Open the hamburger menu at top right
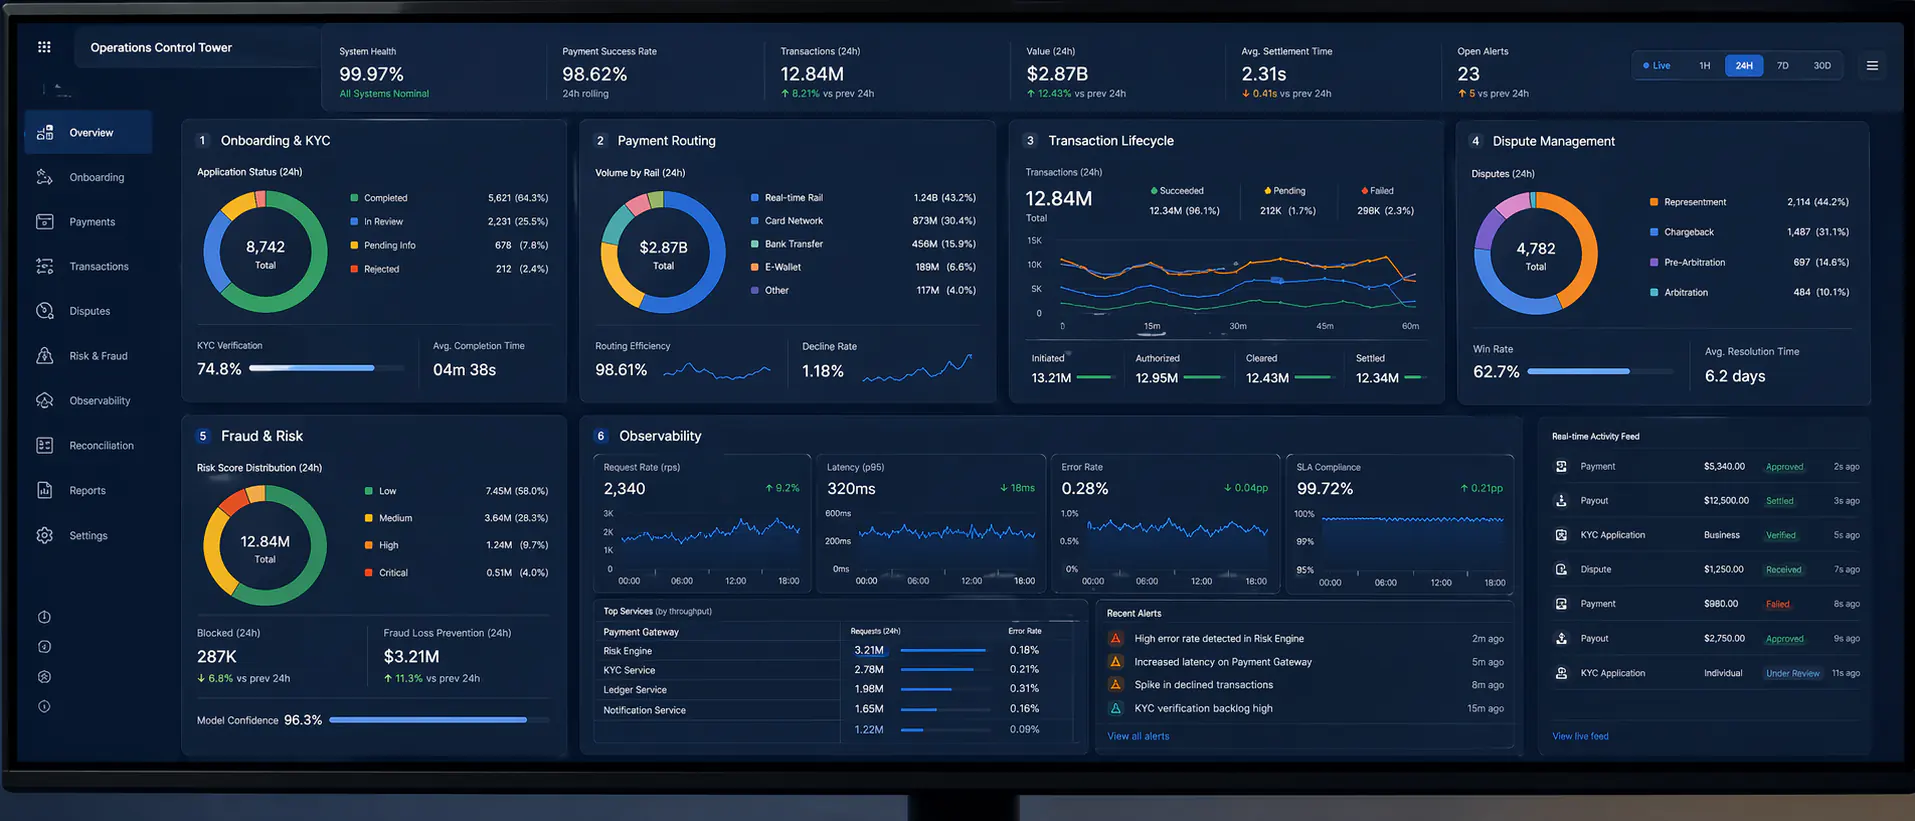 1872,66
